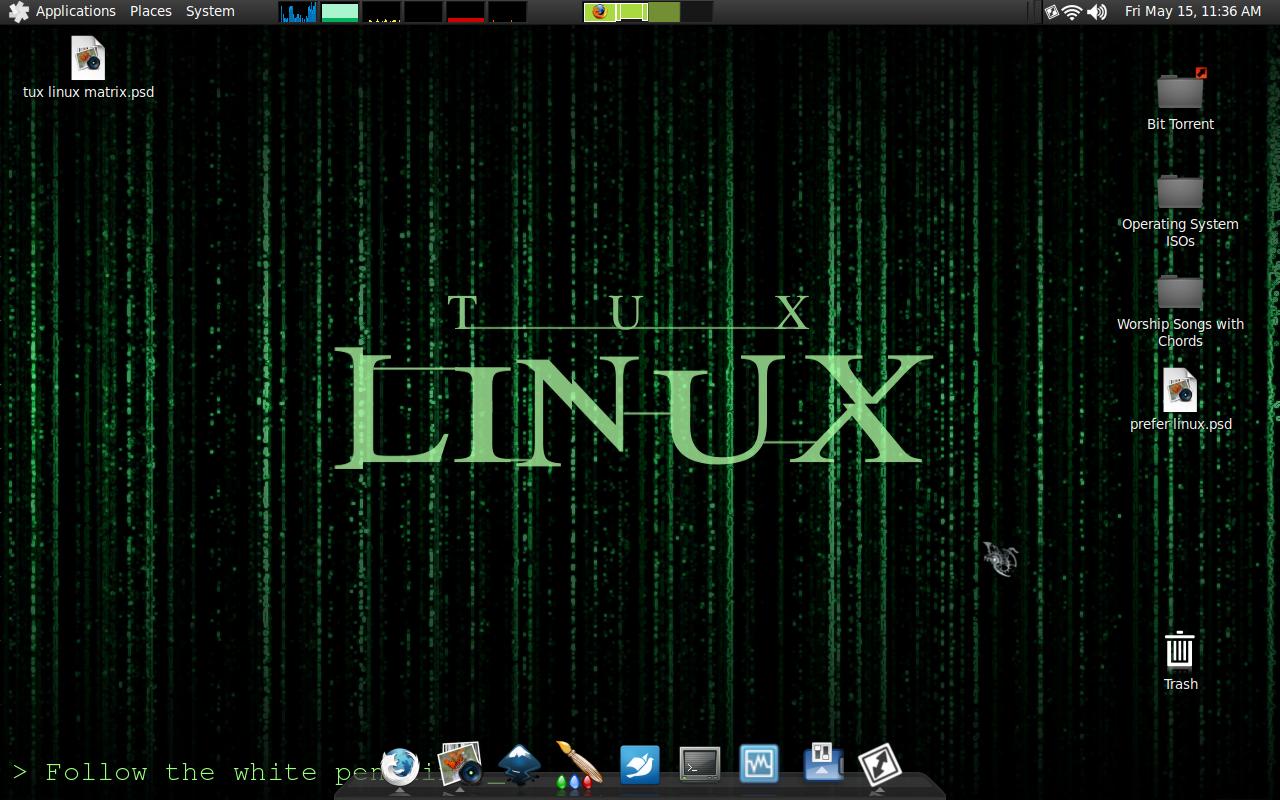The image size is (1280, 800).
Task: Open the Applications menu
Action: (76, 11)
